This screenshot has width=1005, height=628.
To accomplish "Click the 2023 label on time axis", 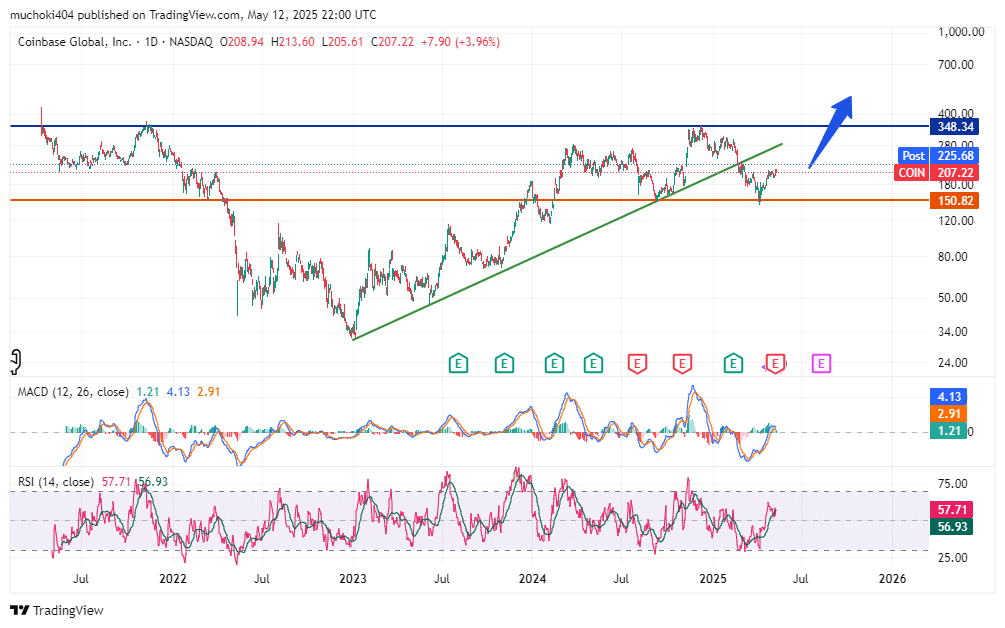I will tap(352, 579).
